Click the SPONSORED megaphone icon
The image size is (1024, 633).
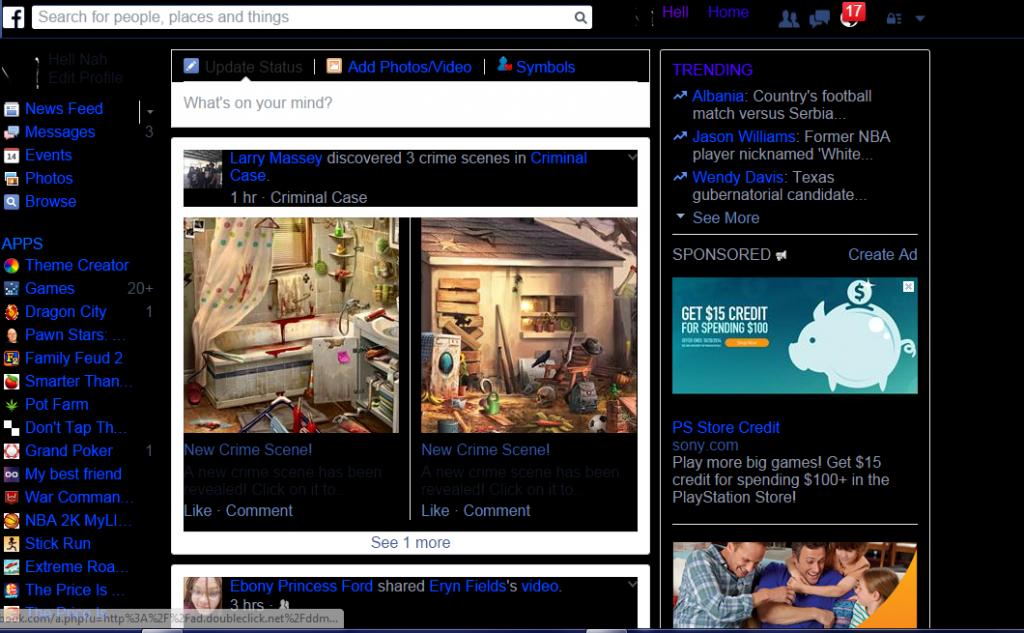(781, 255)
